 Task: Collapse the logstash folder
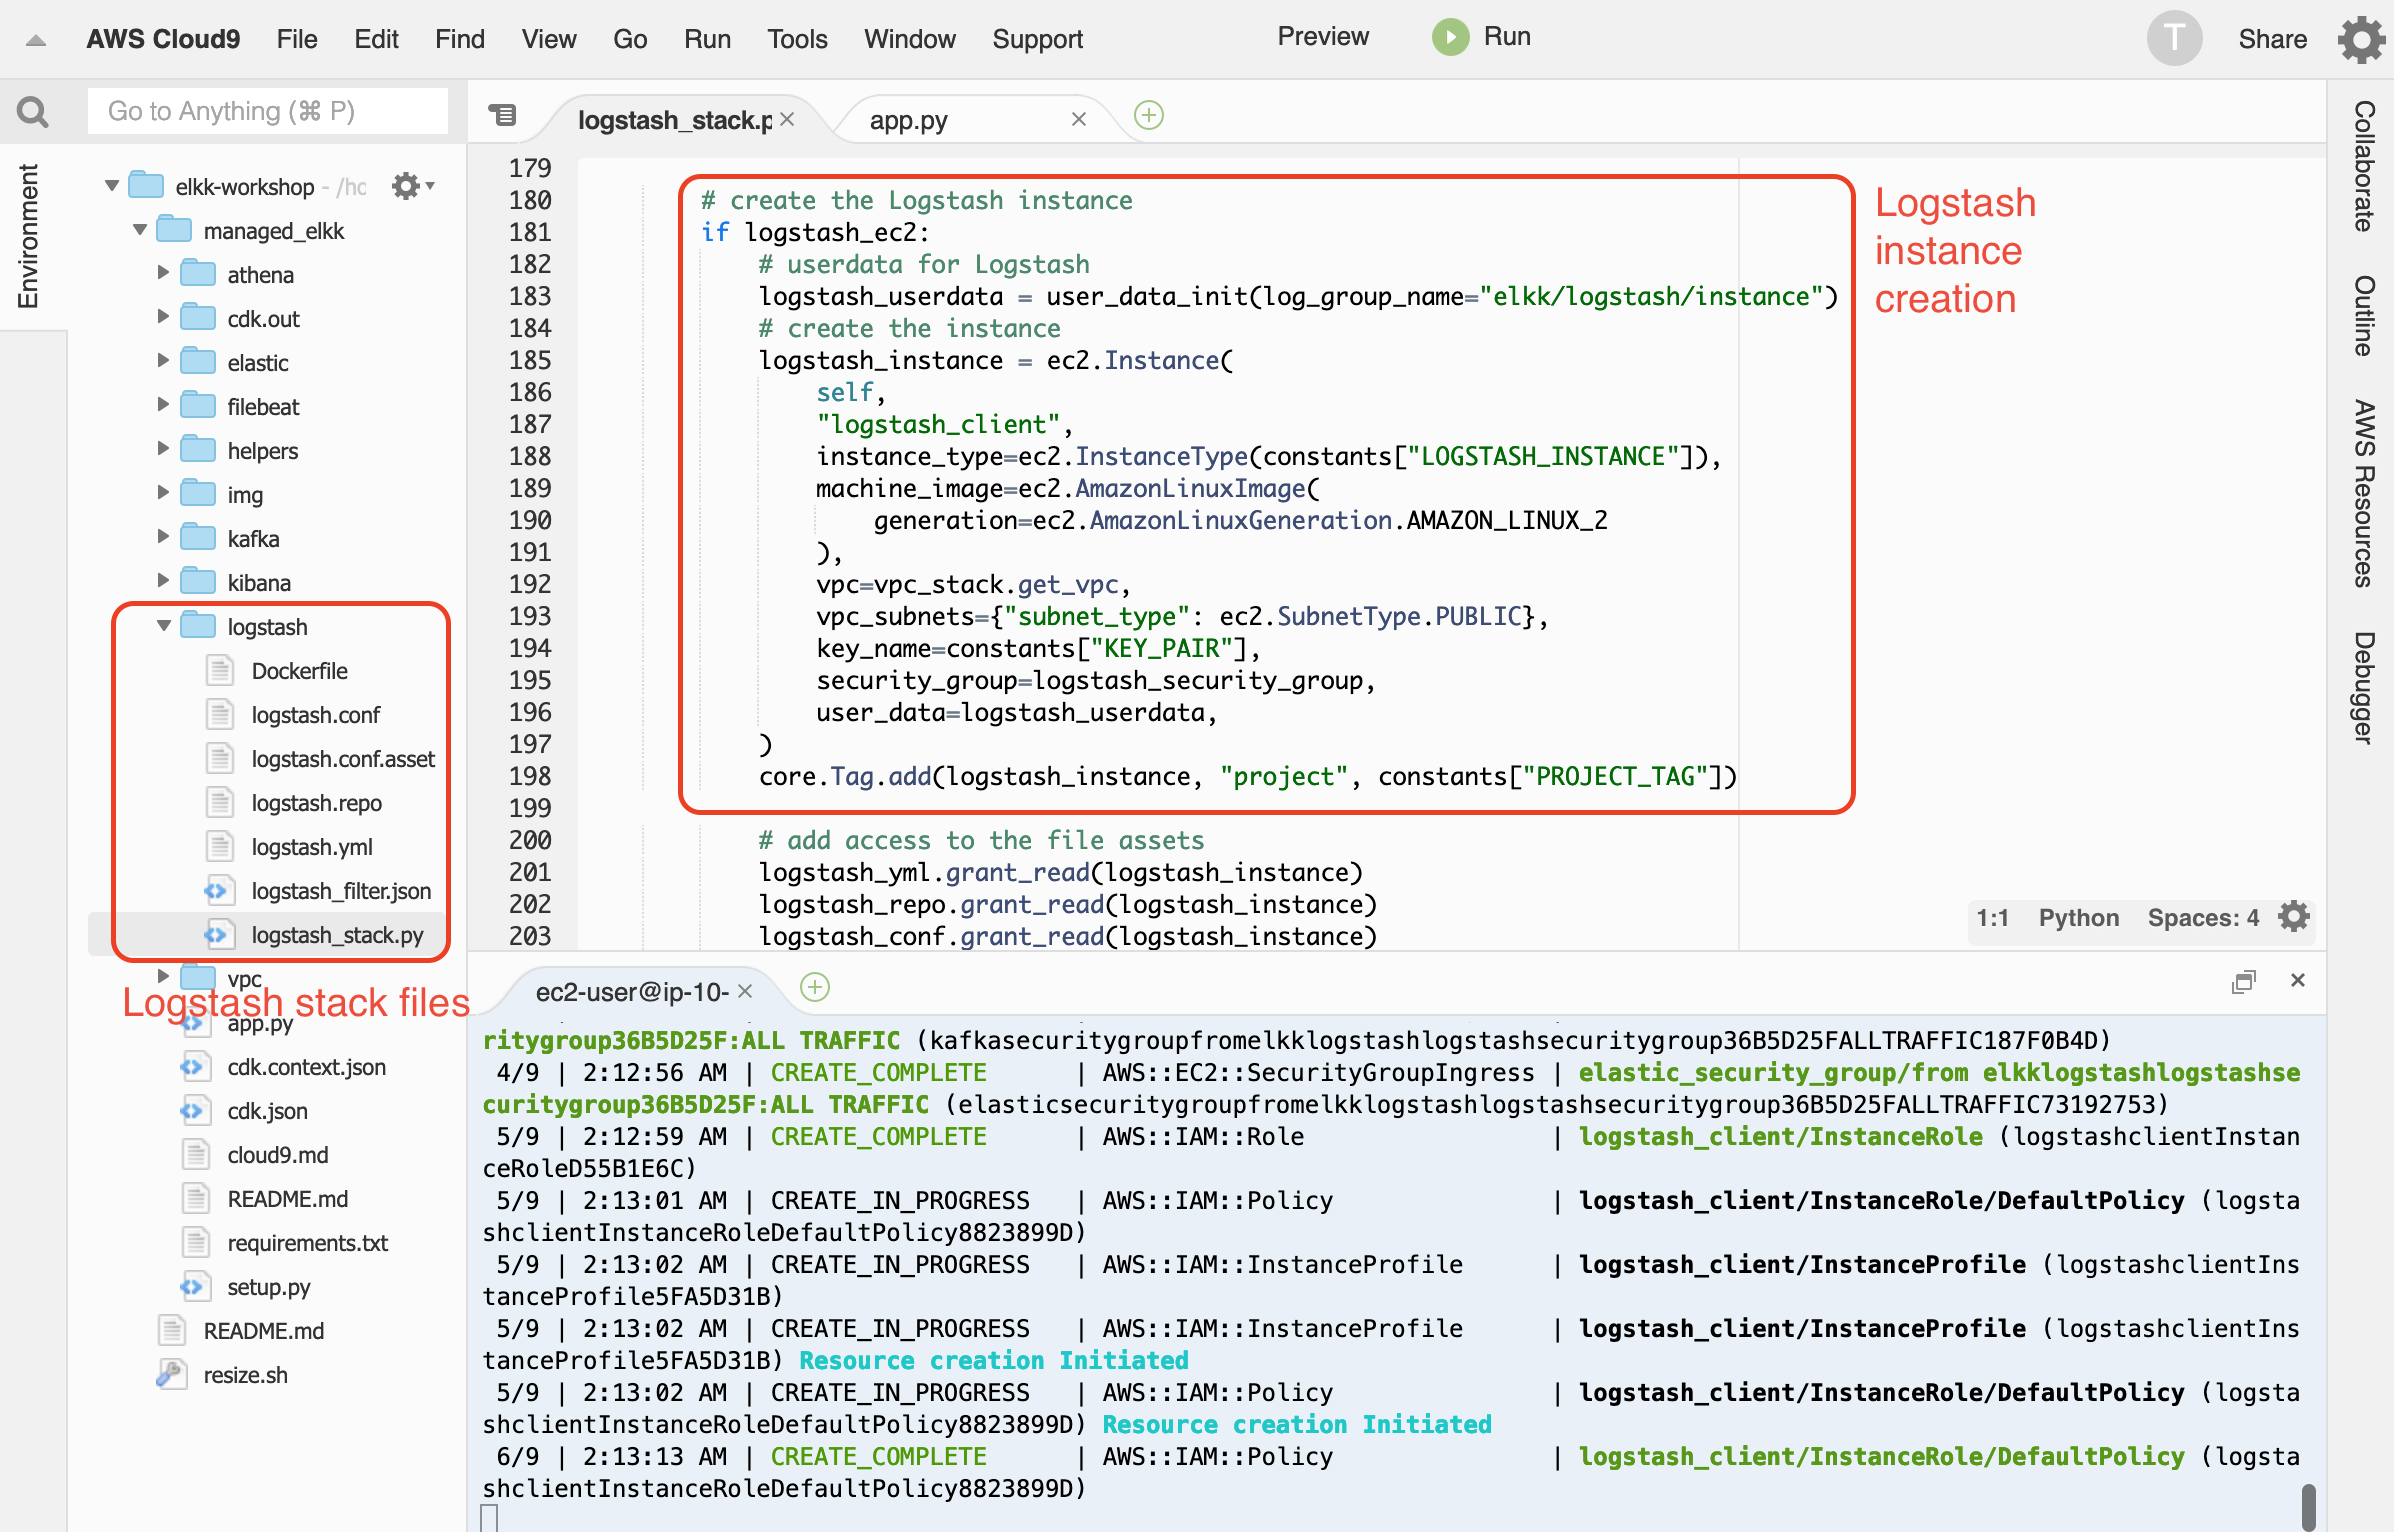click(x=164, y=626)
